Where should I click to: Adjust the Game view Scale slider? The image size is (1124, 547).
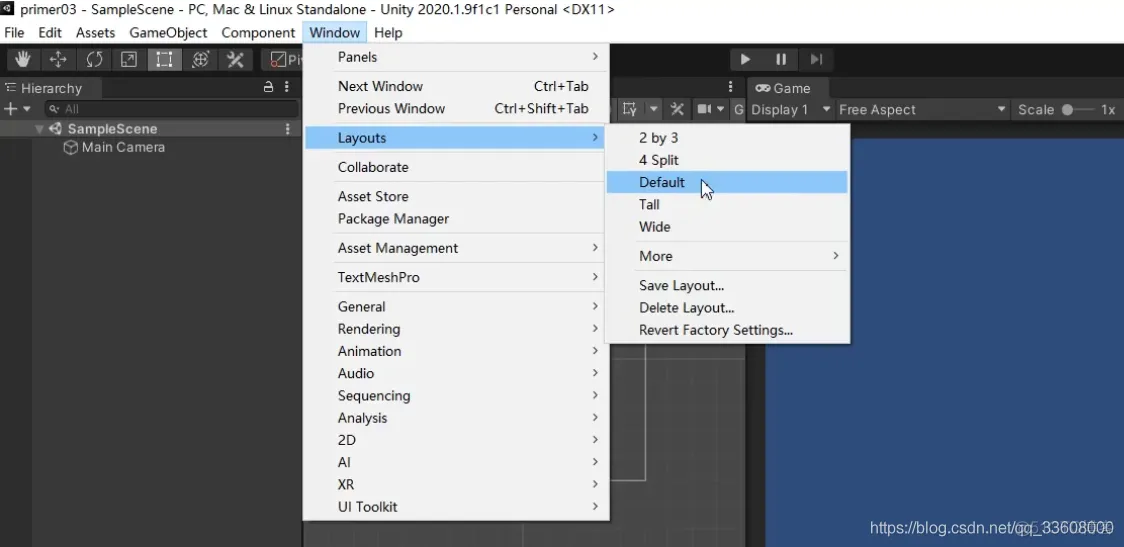coord(1078,110)
